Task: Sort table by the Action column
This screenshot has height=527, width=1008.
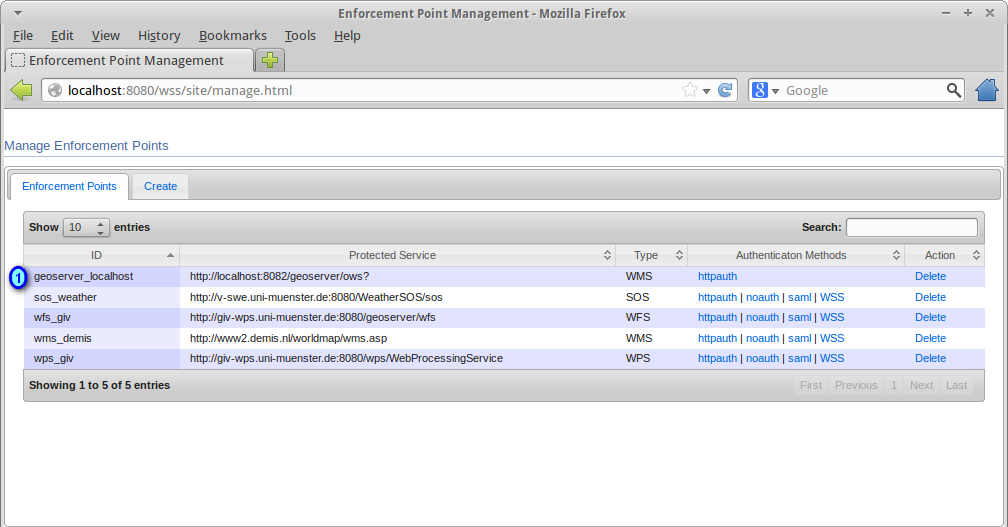Action: (x=944, y=255)
